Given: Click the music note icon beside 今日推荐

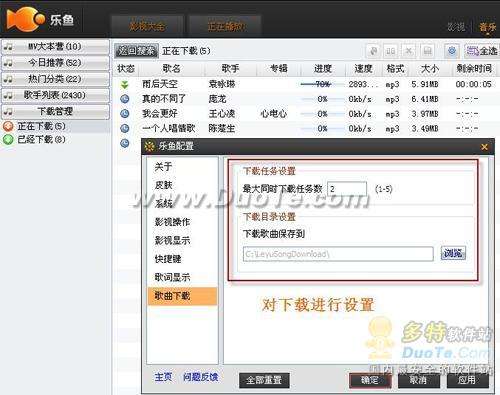Looking at the screenshot, I should point(9,63).
